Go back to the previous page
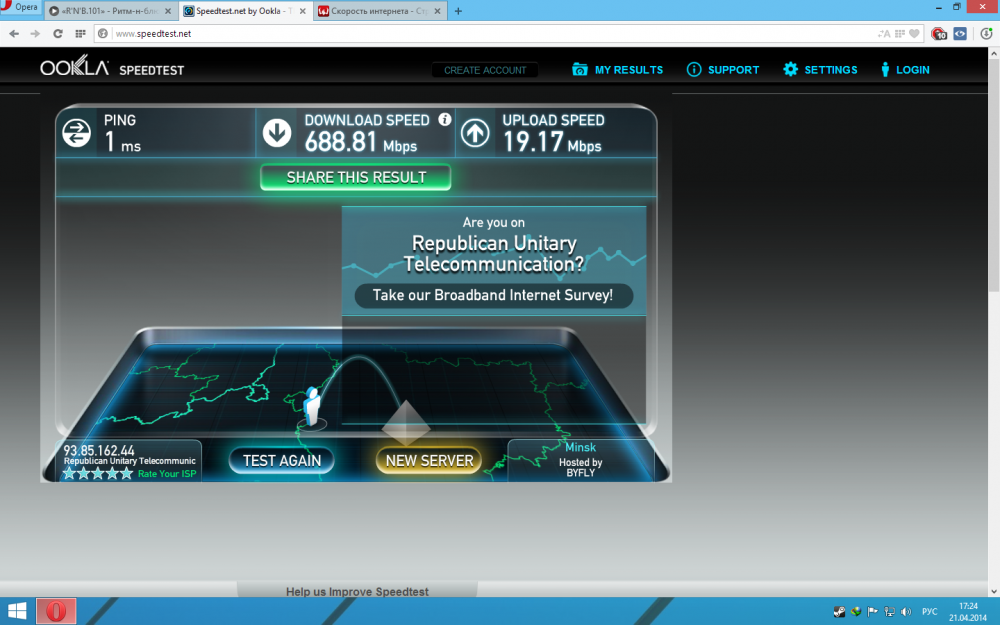This screenshot has height=625, width=1000. [x=14, y=34]
